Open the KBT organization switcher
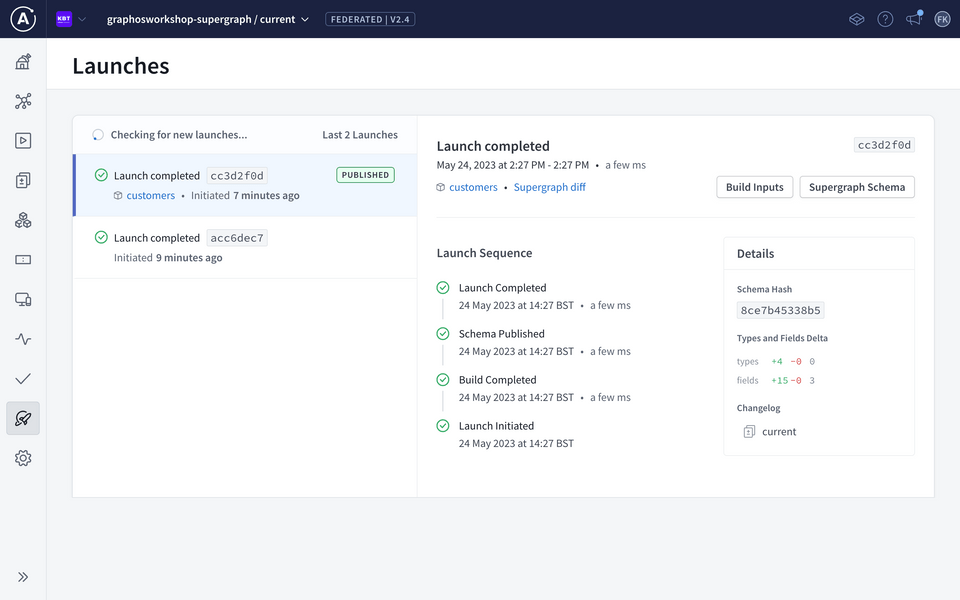This screenshot has width=960, height=600. (71, 19)
